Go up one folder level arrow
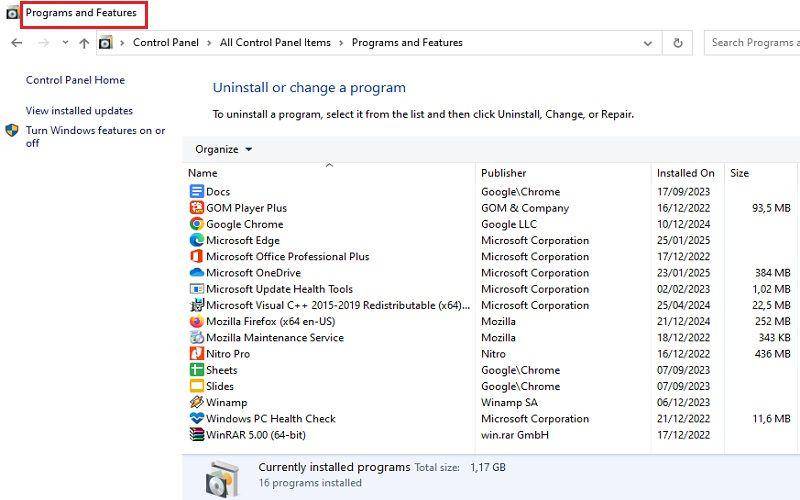 pyautogui.click(x=84, y=43)
